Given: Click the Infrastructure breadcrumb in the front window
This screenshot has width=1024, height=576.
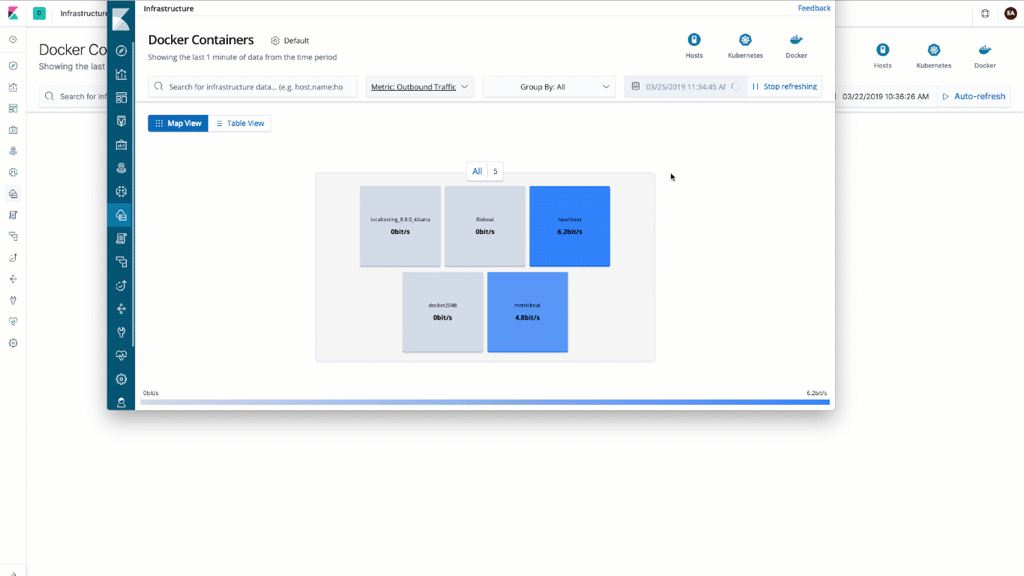Looking at the screenshot, I should 168,8.
